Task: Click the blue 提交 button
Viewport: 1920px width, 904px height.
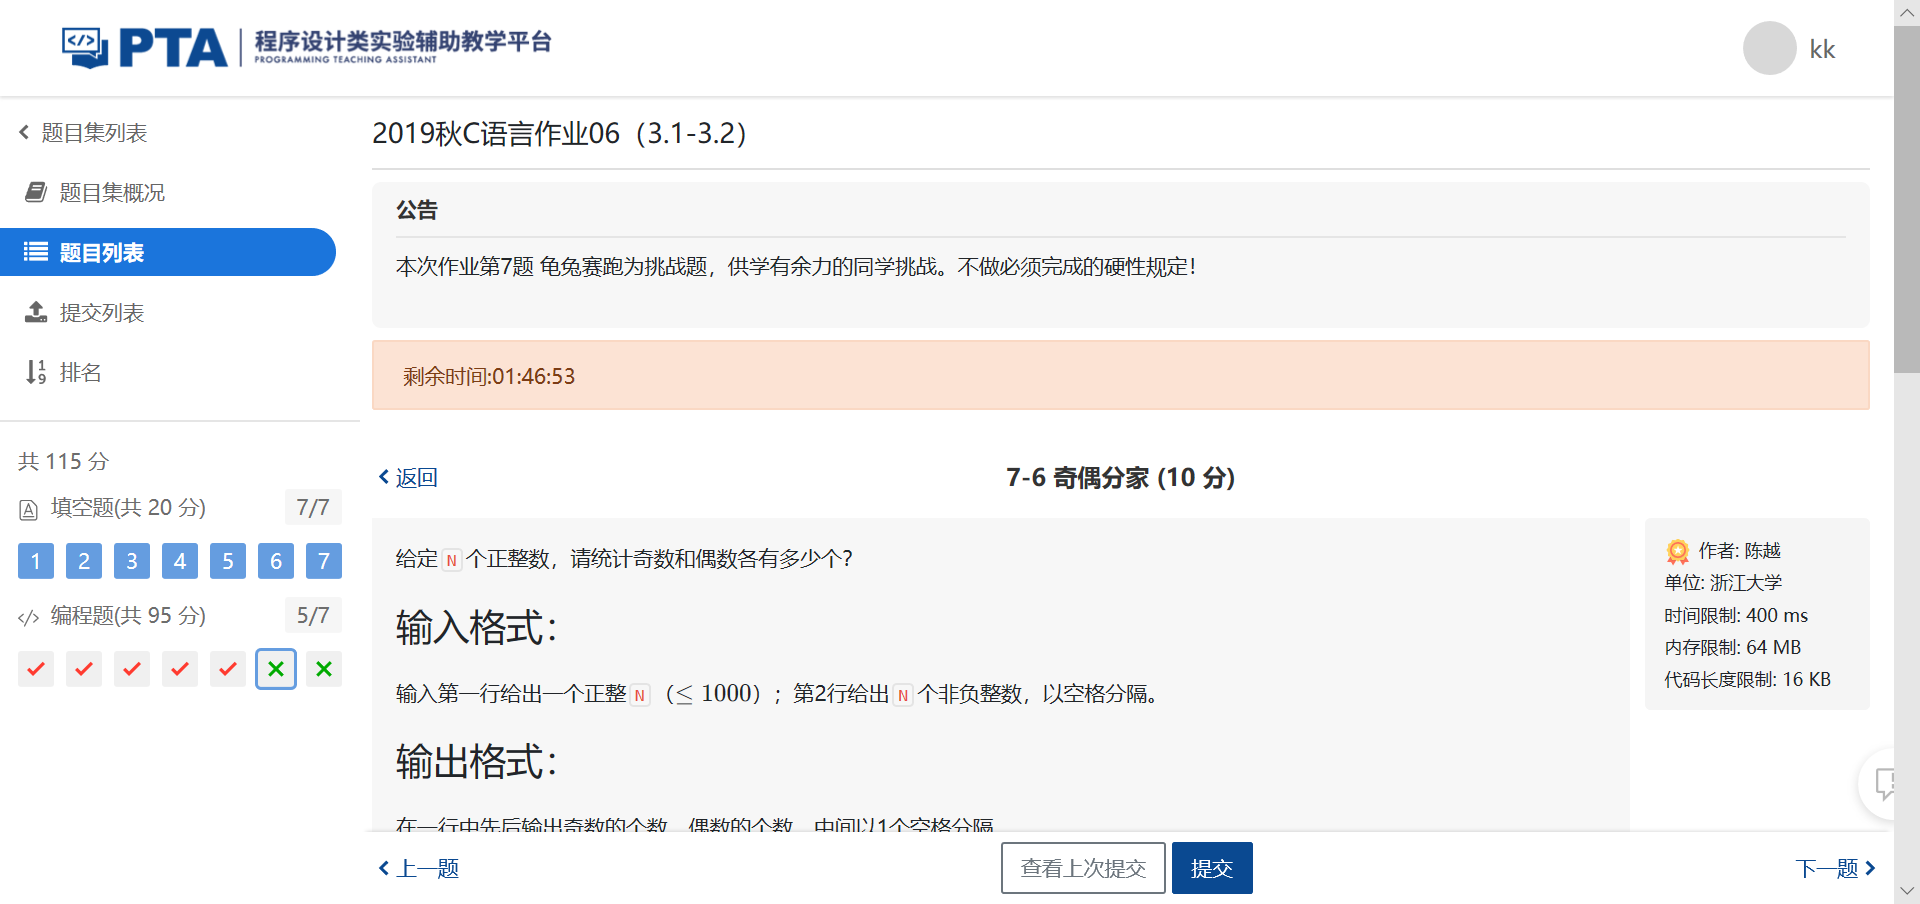Action: click(1212, 868)
